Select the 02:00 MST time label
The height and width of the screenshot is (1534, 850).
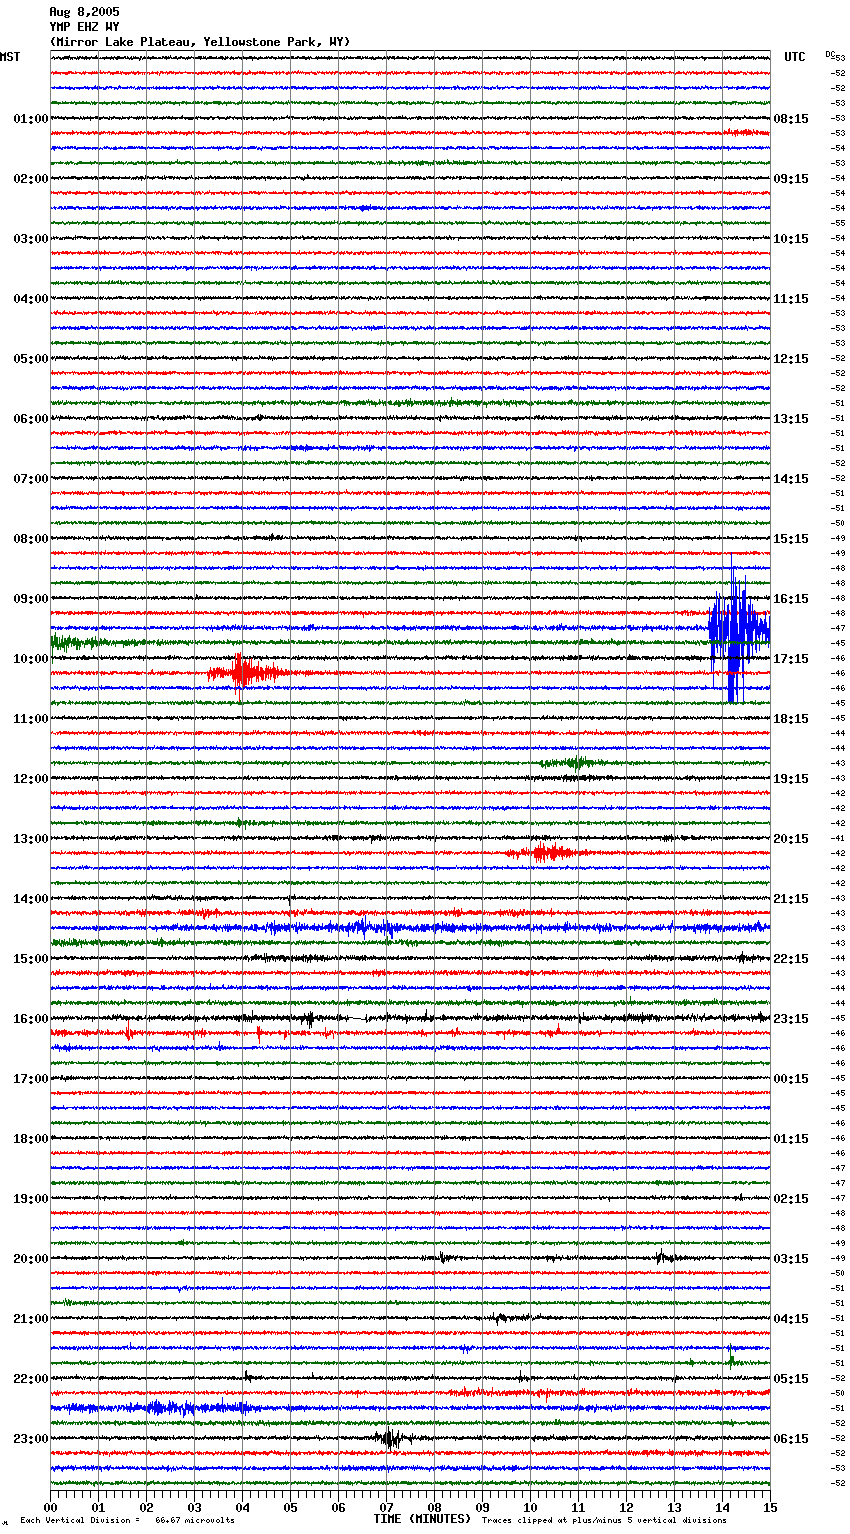click(30, 179)
